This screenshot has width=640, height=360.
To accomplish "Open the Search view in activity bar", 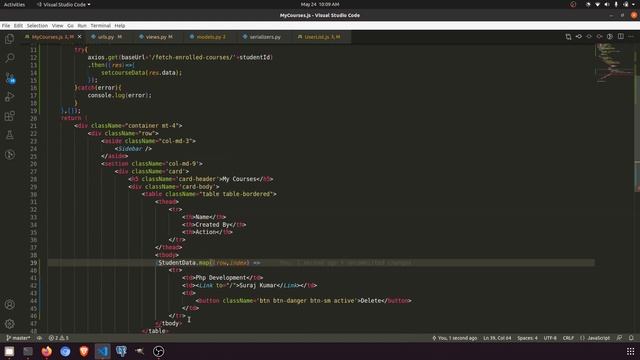I will 9,58.
